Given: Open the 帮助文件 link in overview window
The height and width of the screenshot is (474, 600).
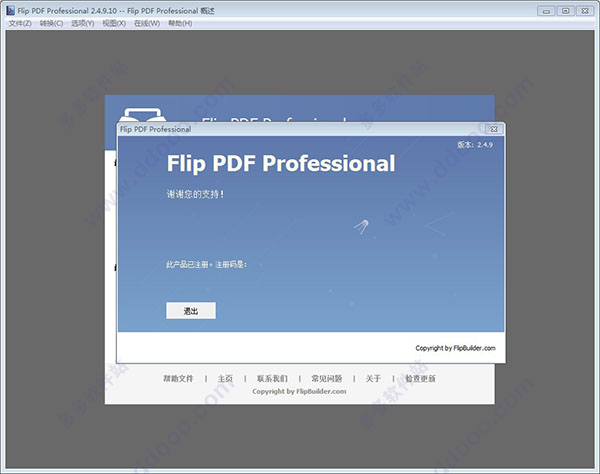Looking at the screenshot, I should [x=178, y=378].
